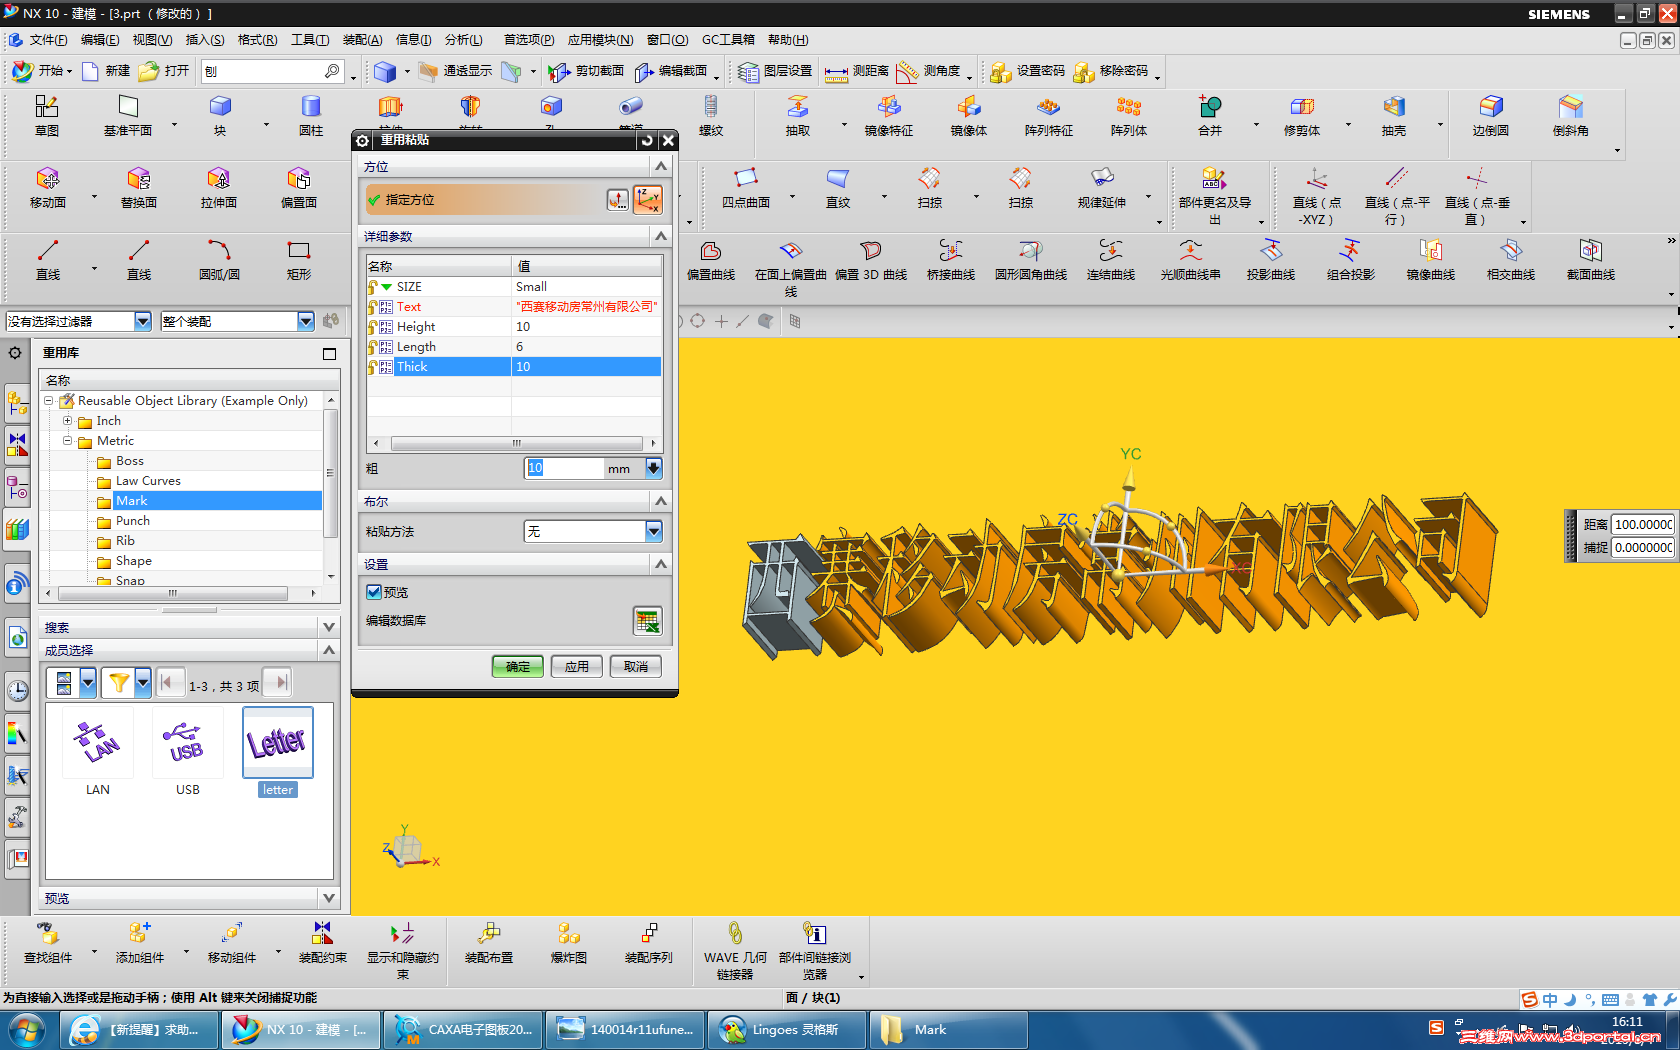Open the 爆炸图 exploded view tool
This screenshot has height=1050, width=1680.
(x=569, y=944)
